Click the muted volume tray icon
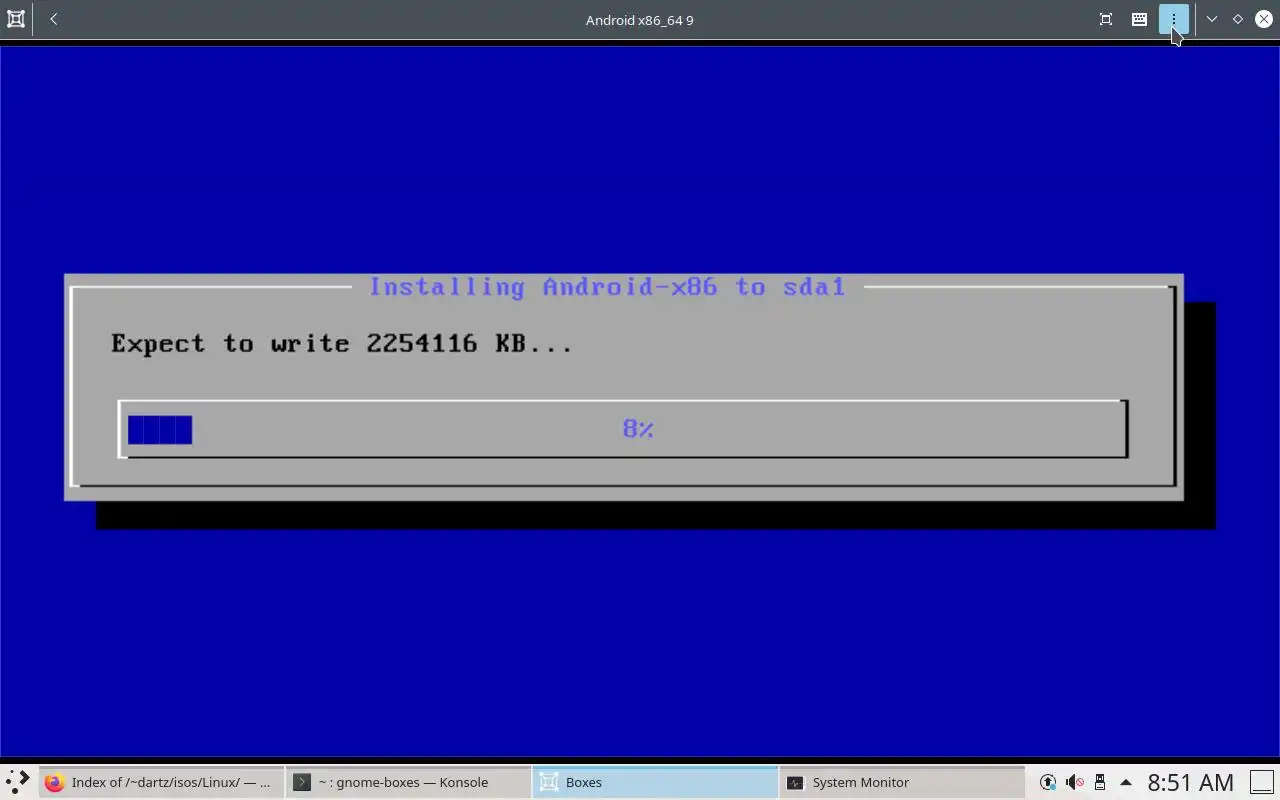Image resolution: width=1280 pixels, height=800 pixels. tap(1074, 782)
